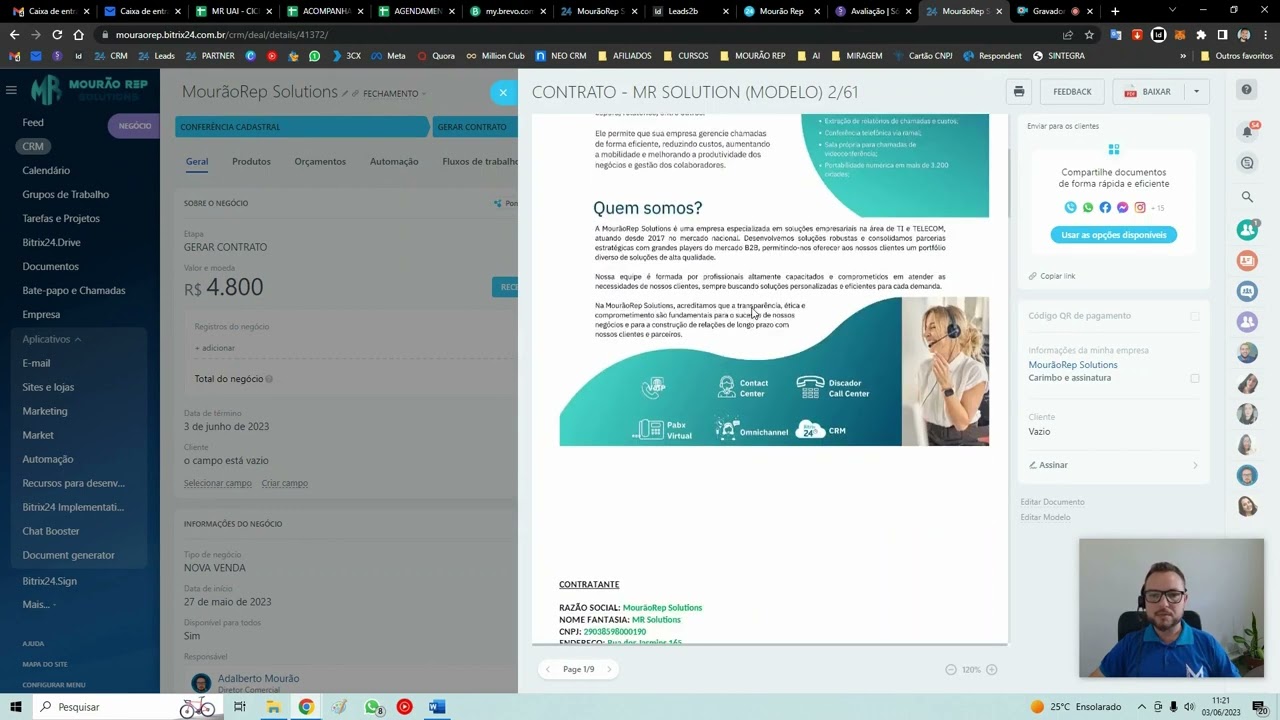Screen dimensions: 1280x720
Task: Open the Chrome extensions puzzle icon
Action: click(x=1201, y=34)
